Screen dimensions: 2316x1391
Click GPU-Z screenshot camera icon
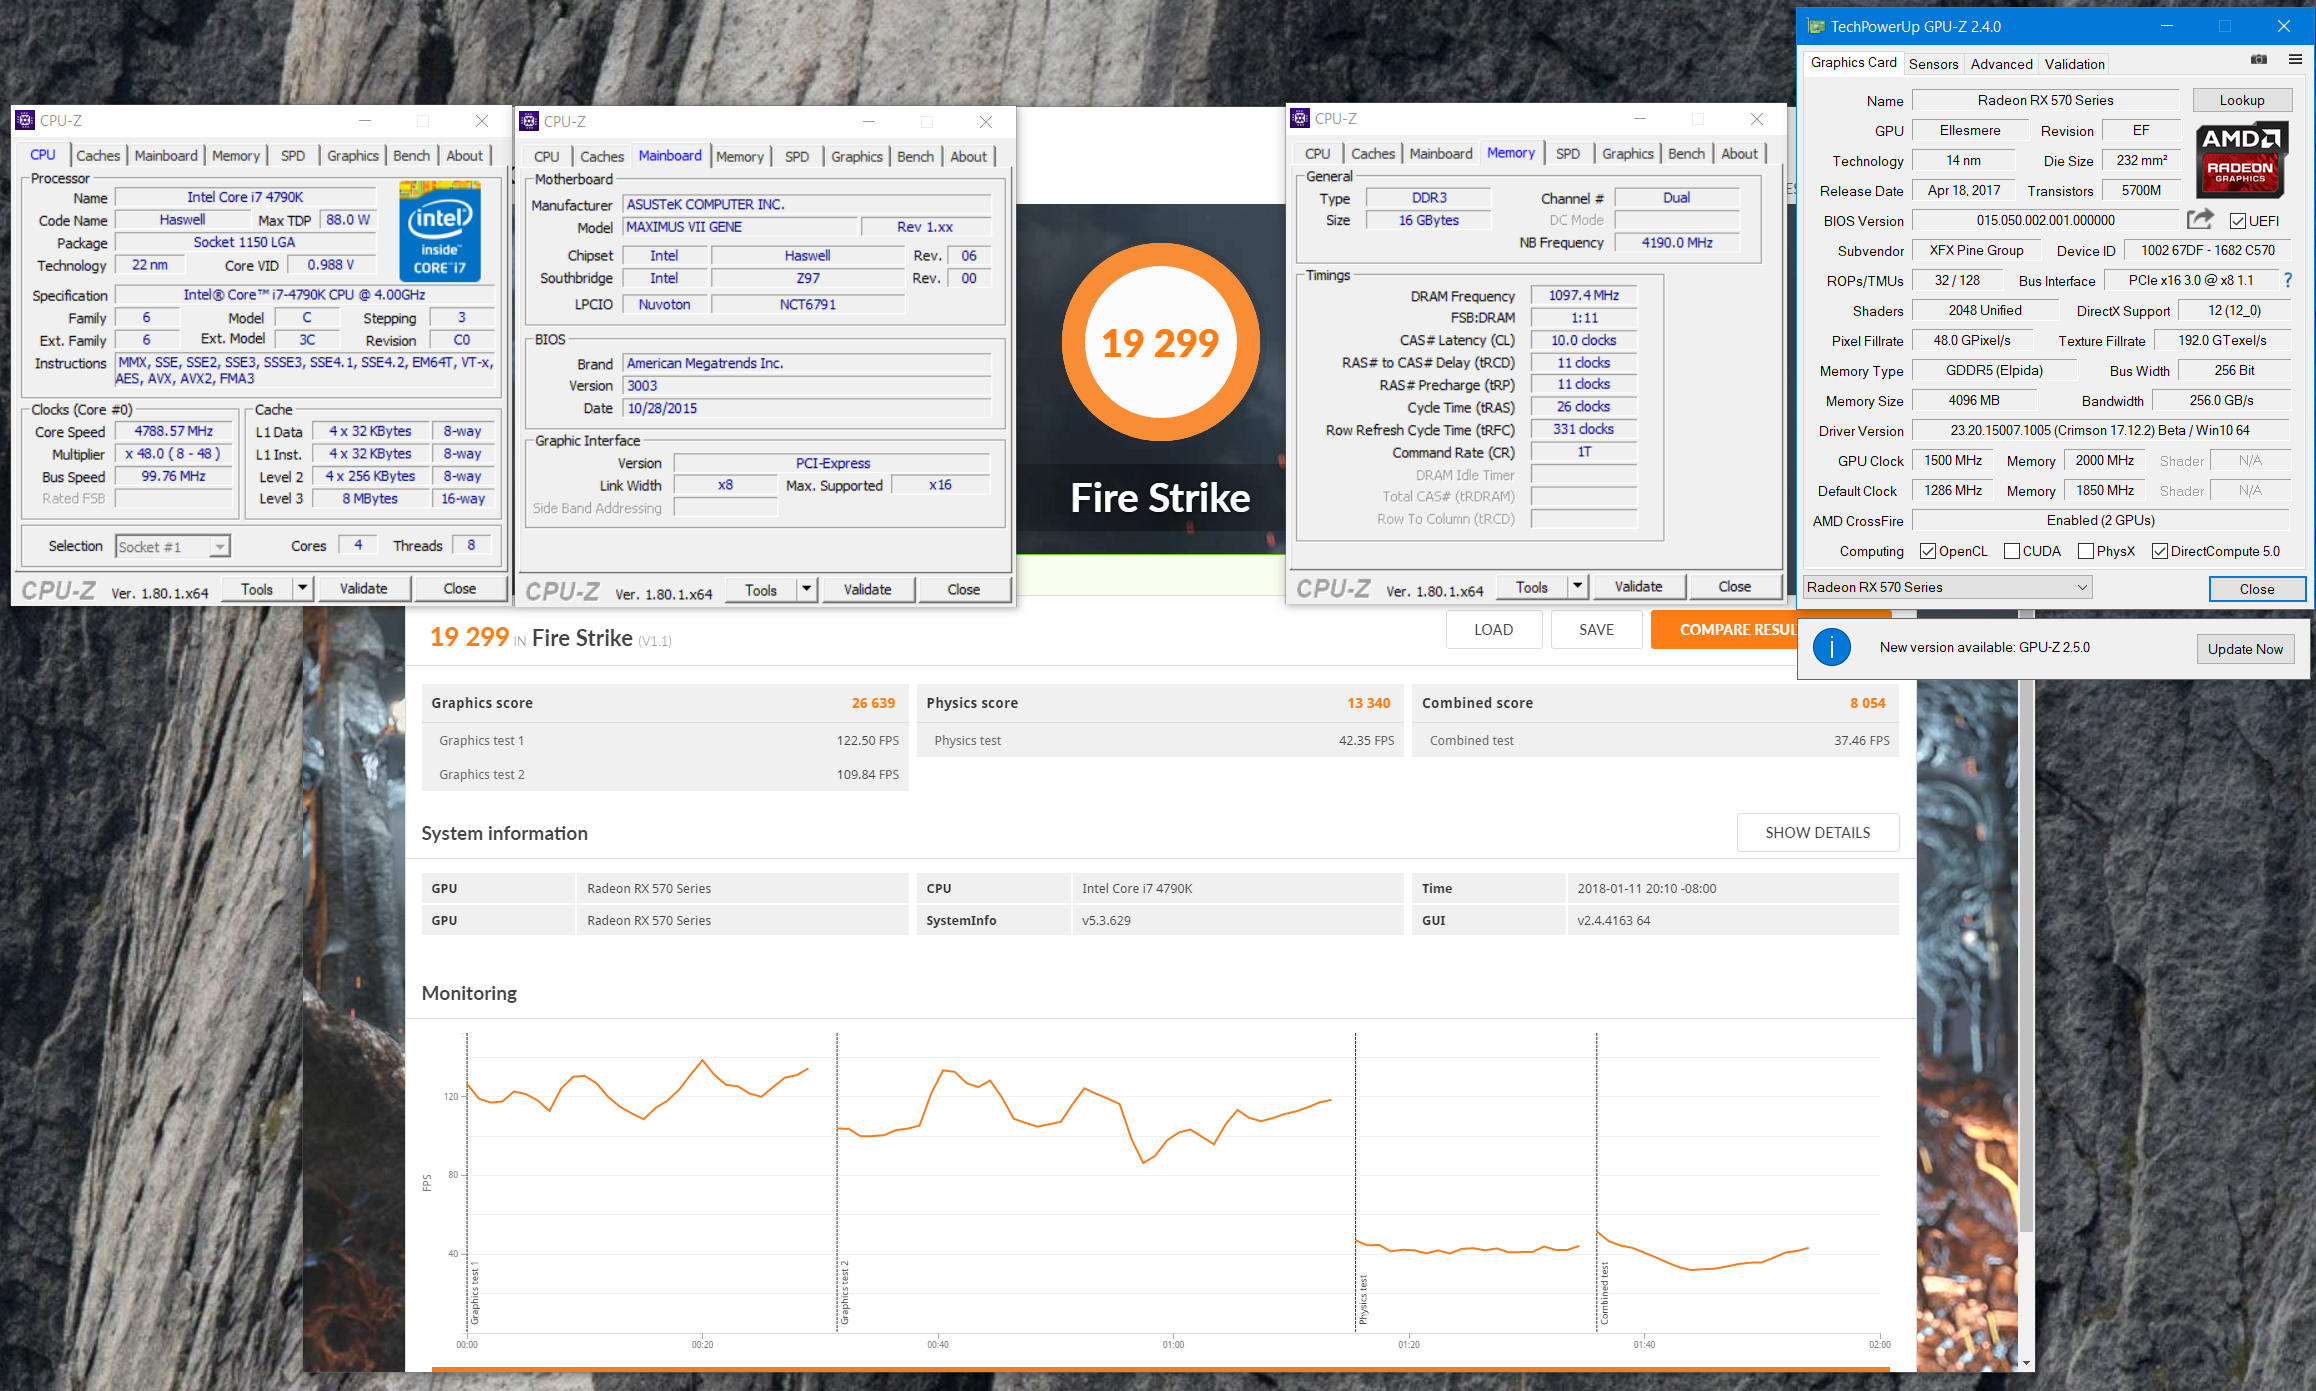coord(2259,60)
